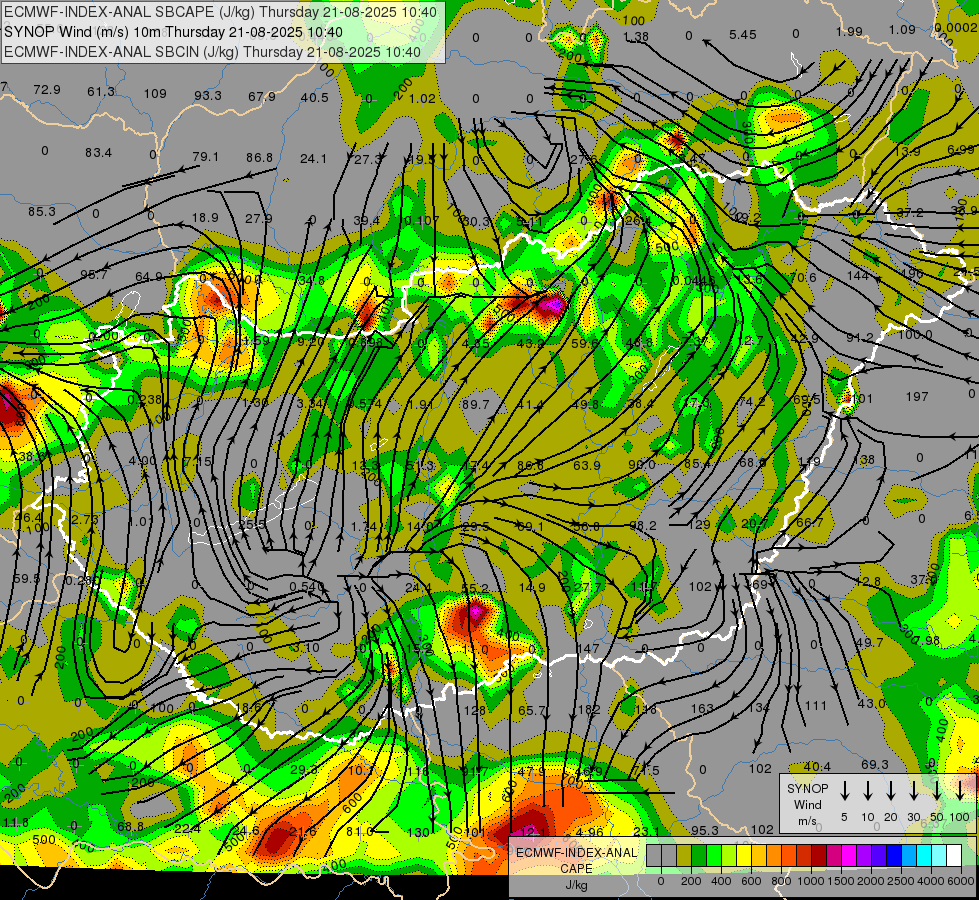Viewport: 979px width, 900px height.
Task: Click the 50 m/s wind arrow in legend
Action: [937, 790]
